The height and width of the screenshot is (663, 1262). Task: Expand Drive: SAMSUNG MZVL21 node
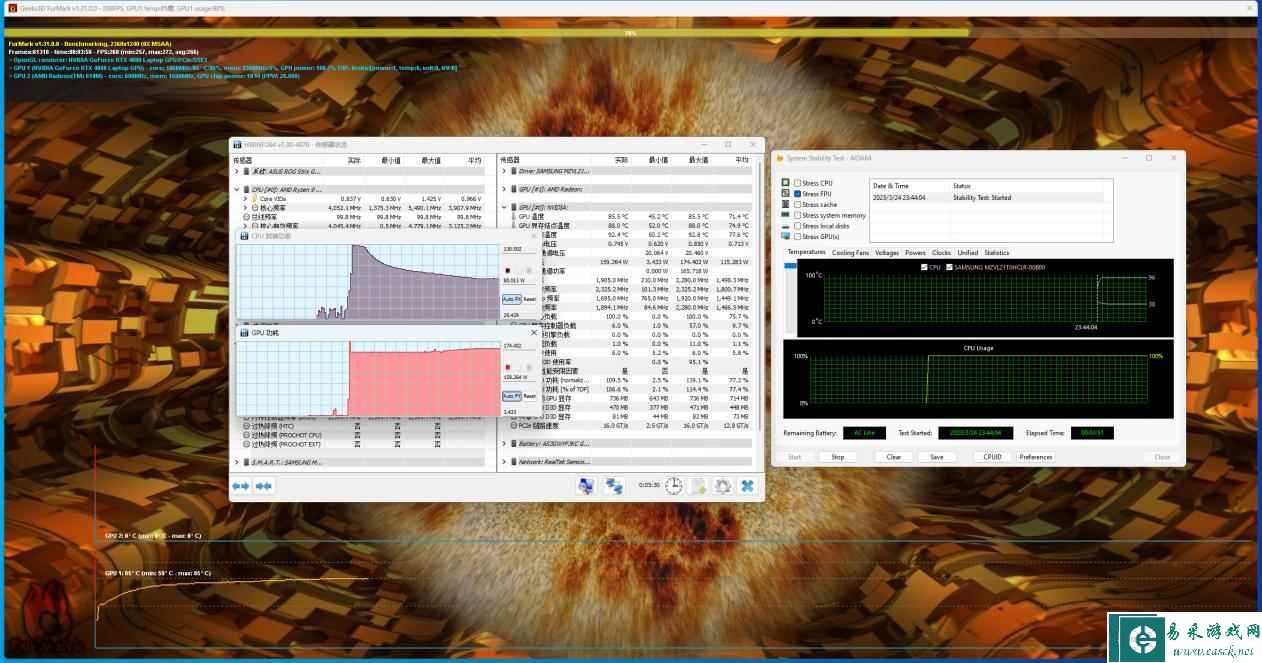coord(503,171)
